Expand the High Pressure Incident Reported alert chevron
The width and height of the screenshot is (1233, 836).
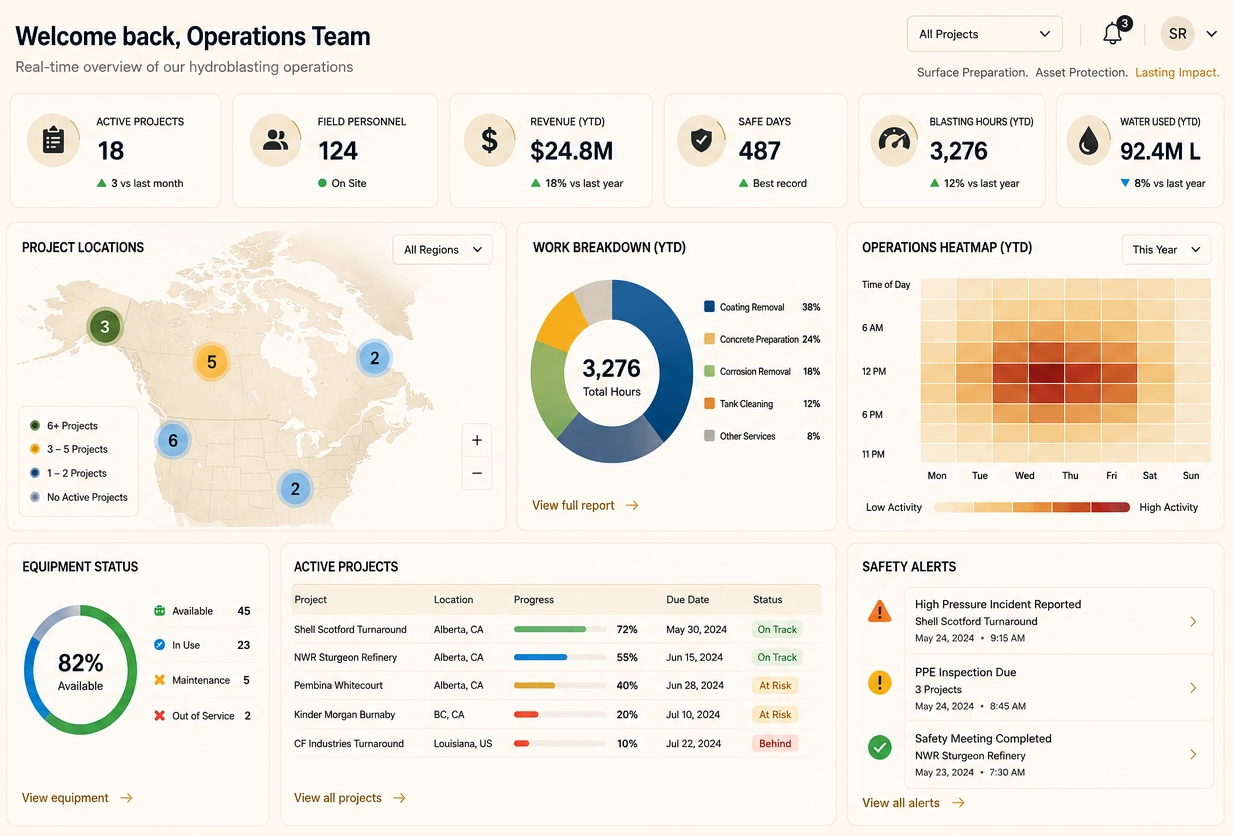pyautogui.click(x=1193, y=622)
